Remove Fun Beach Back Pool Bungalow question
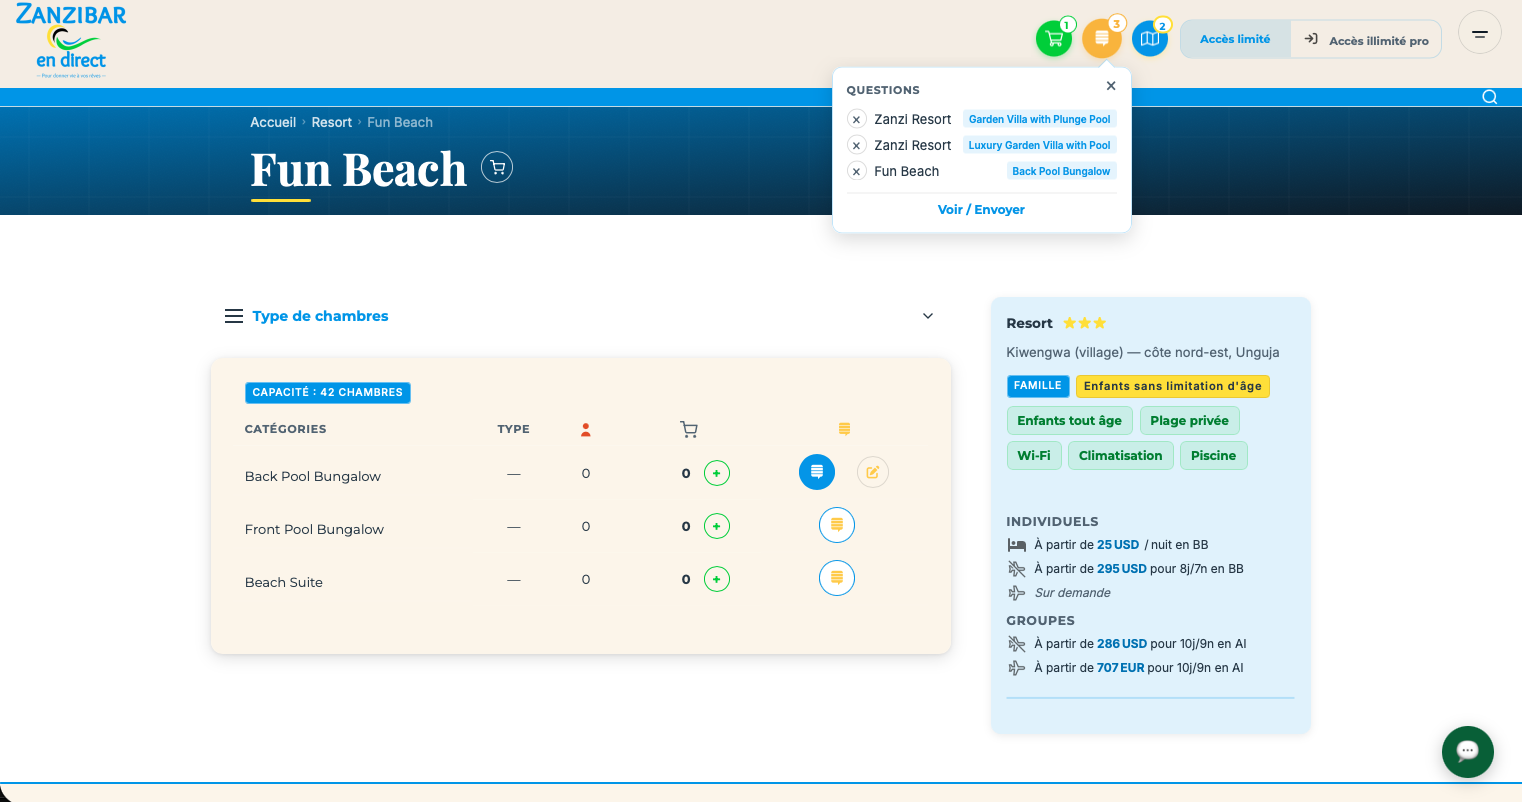1522x802 pixels. [856, 171]
